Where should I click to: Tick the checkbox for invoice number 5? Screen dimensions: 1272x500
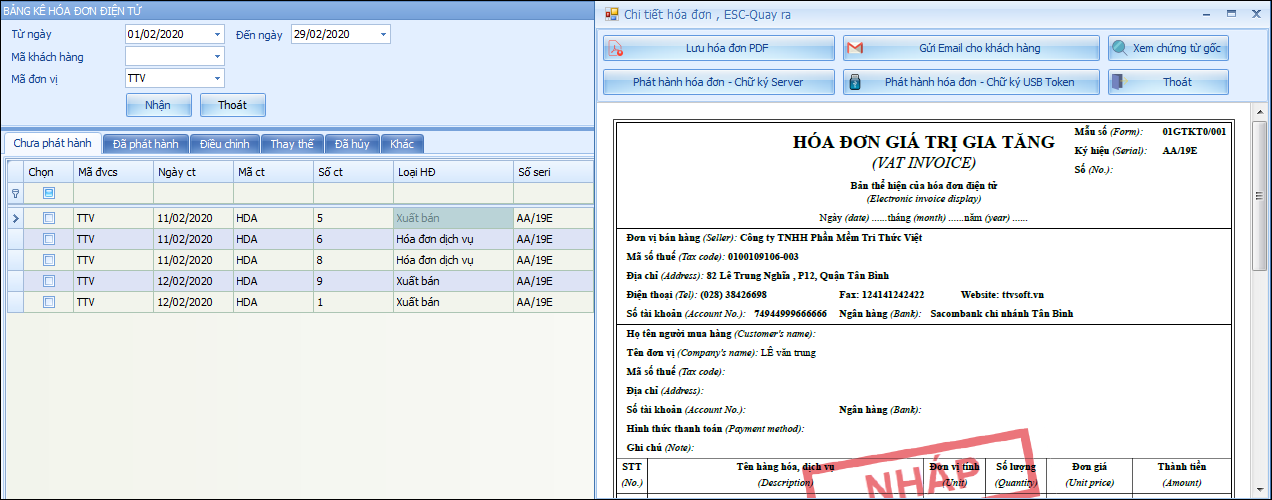click(49, 218)
